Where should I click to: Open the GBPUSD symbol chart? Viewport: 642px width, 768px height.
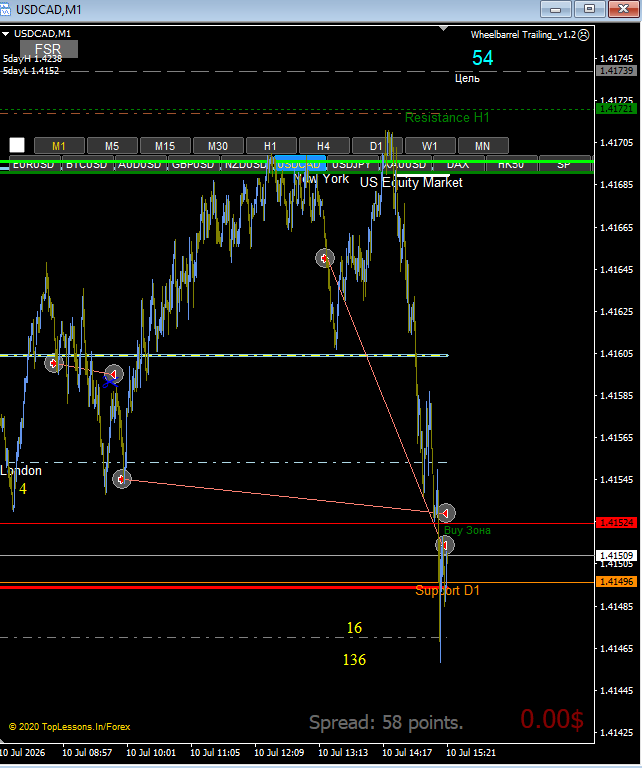(x=193, y=164)
